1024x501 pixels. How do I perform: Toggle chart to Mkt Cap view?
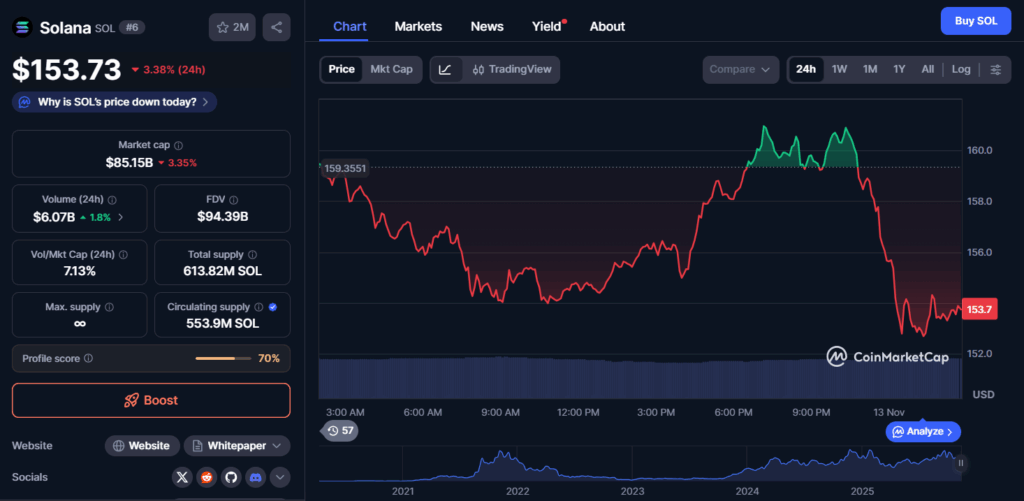click(x=391, y=69)
